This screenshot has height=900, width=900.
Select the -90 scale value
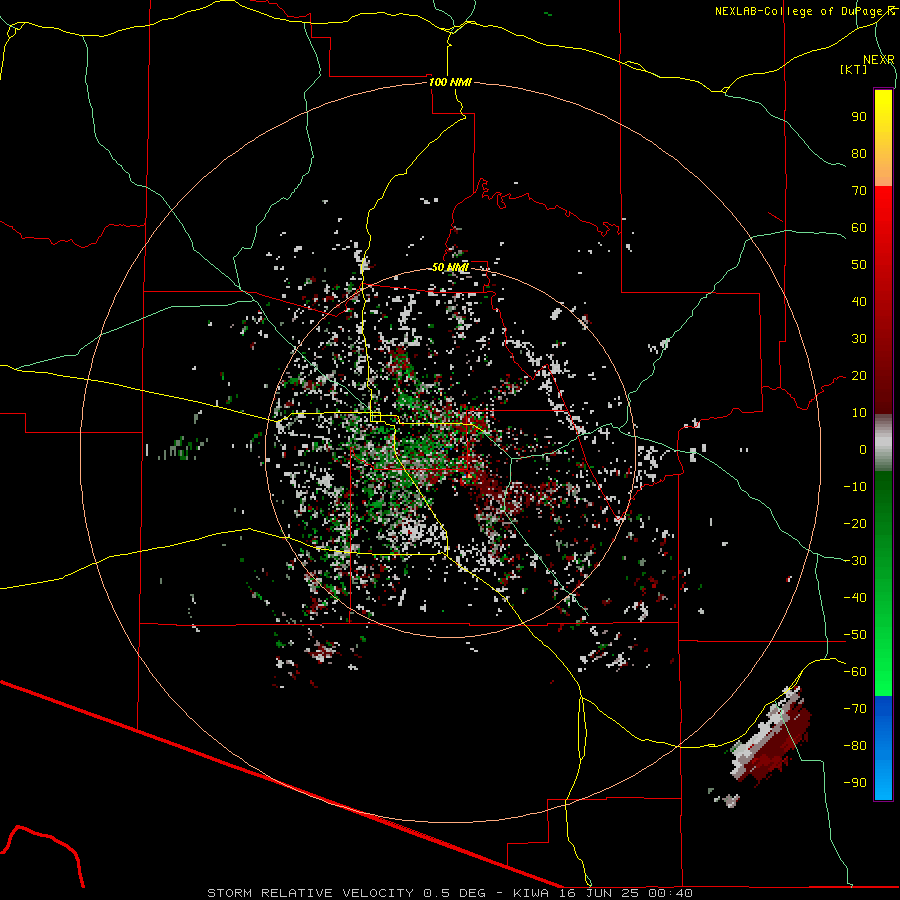(x=855, y=783)
